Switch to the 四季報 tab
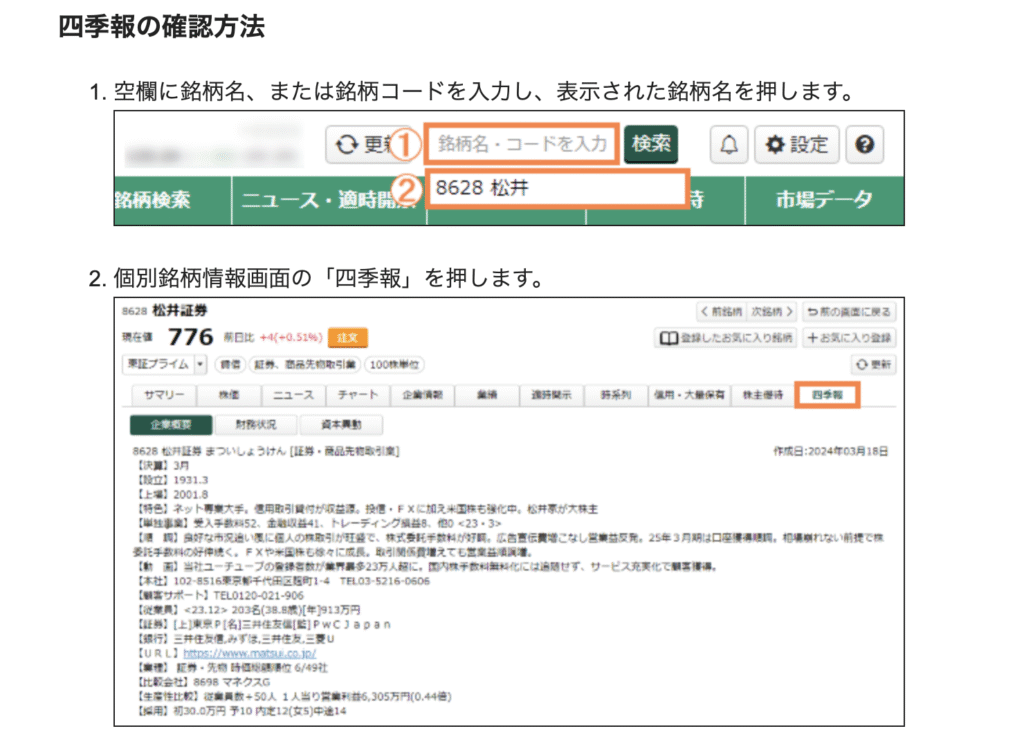Screen dimensions: 1024x740 coord(827,395)
